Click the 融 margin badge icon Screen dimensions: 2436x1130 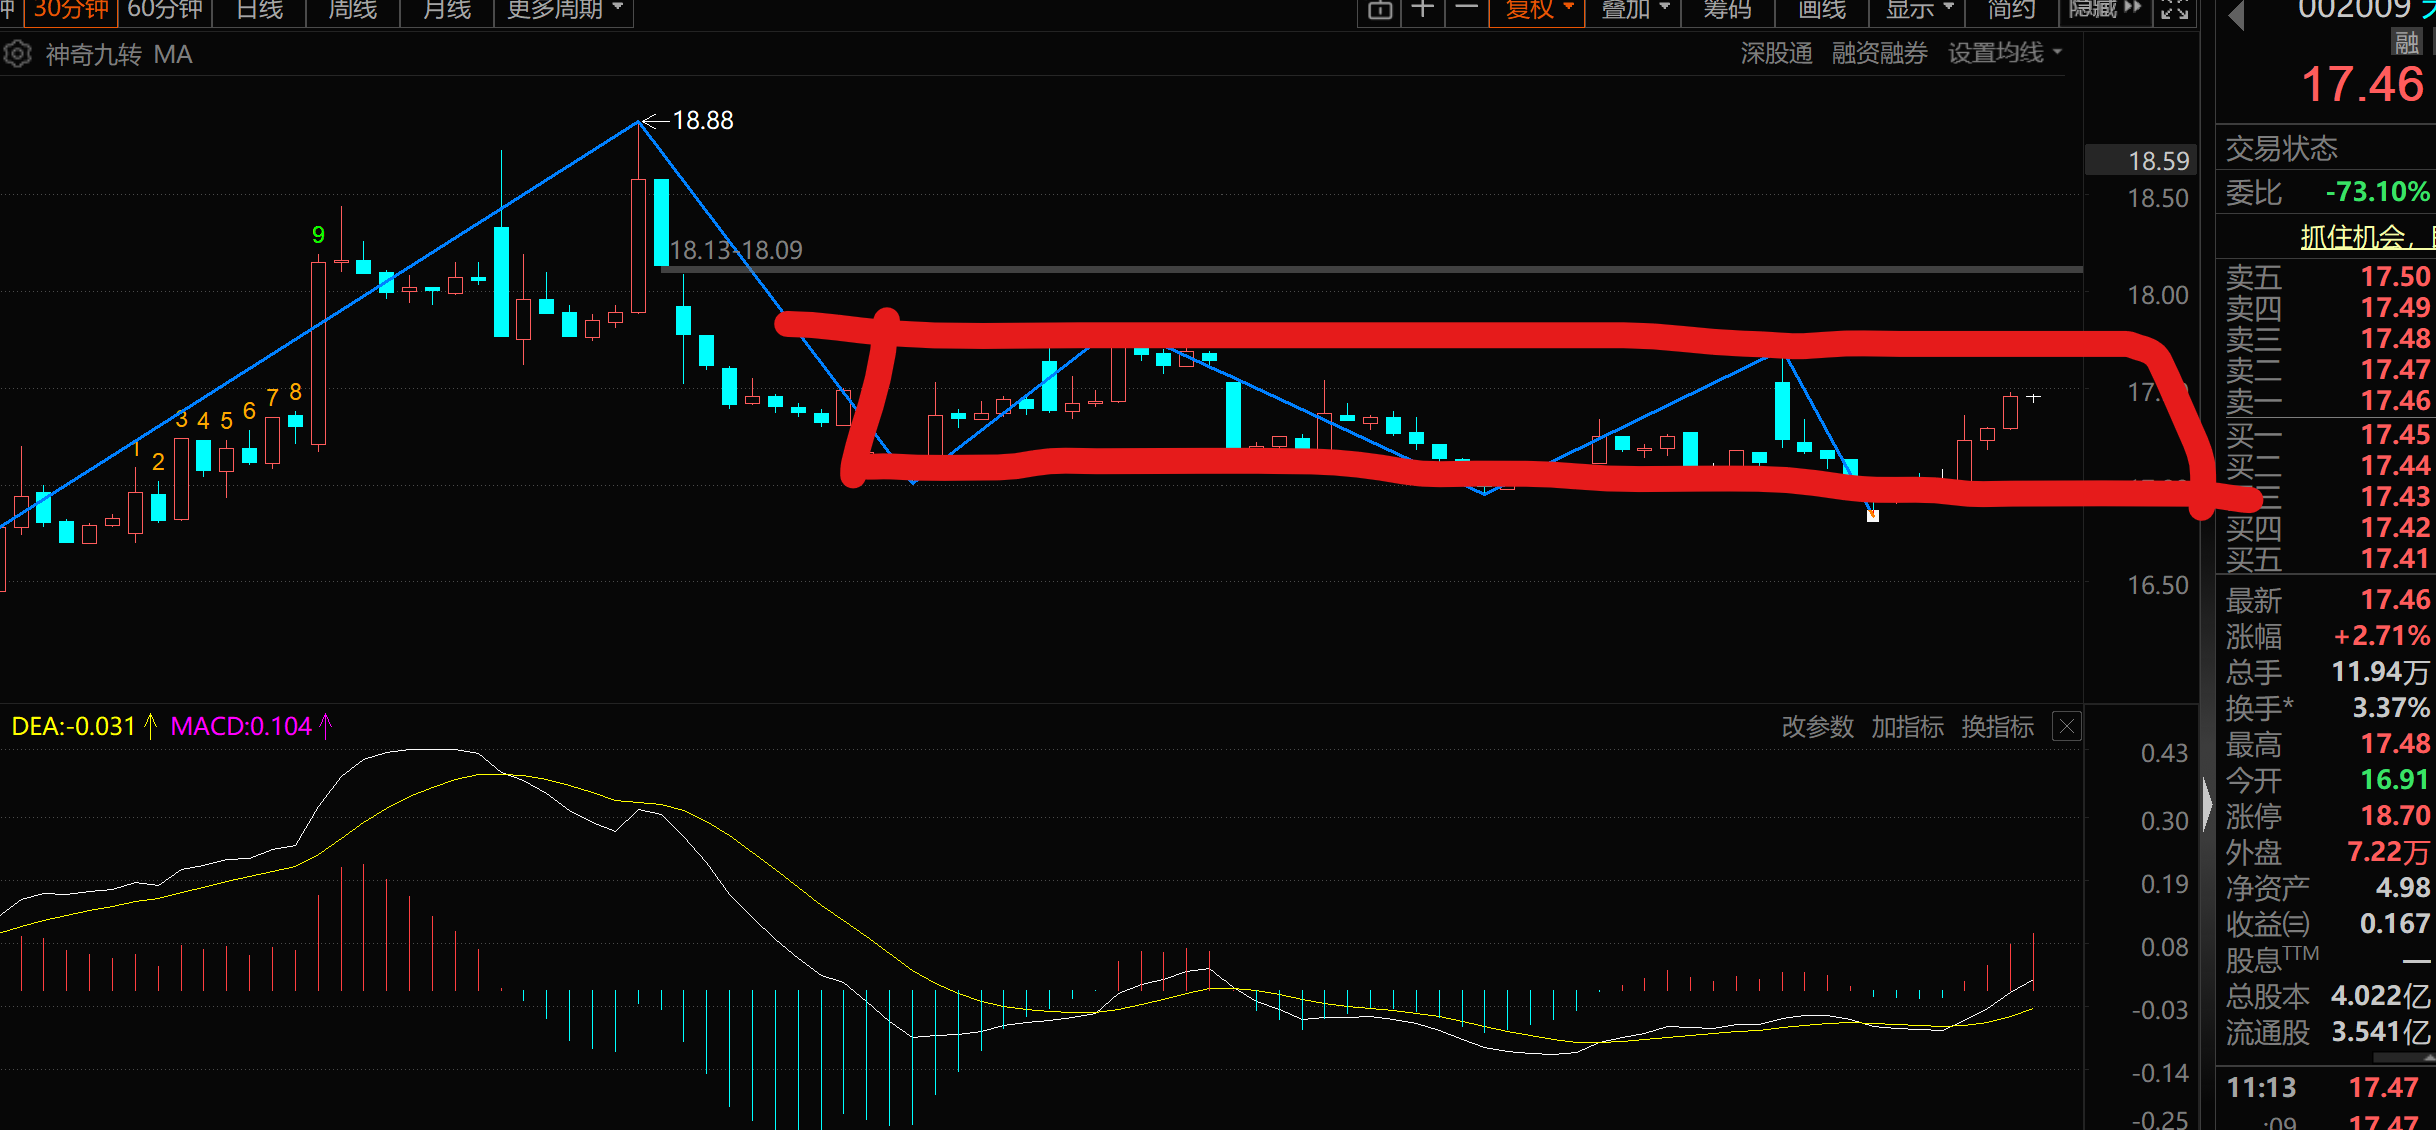point(2406,43)
